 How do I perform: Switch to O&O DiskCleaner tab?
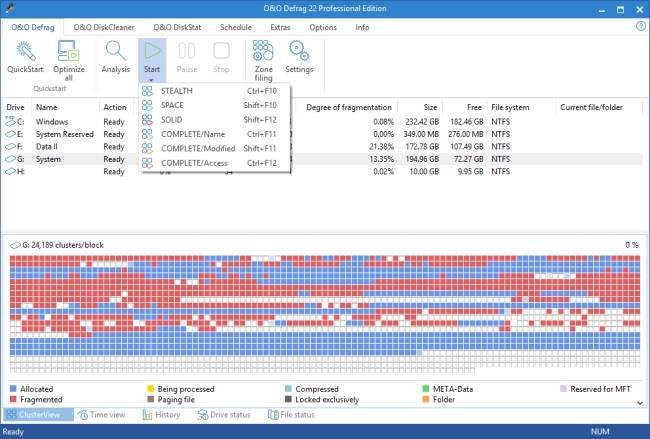(x=104, y=27)
